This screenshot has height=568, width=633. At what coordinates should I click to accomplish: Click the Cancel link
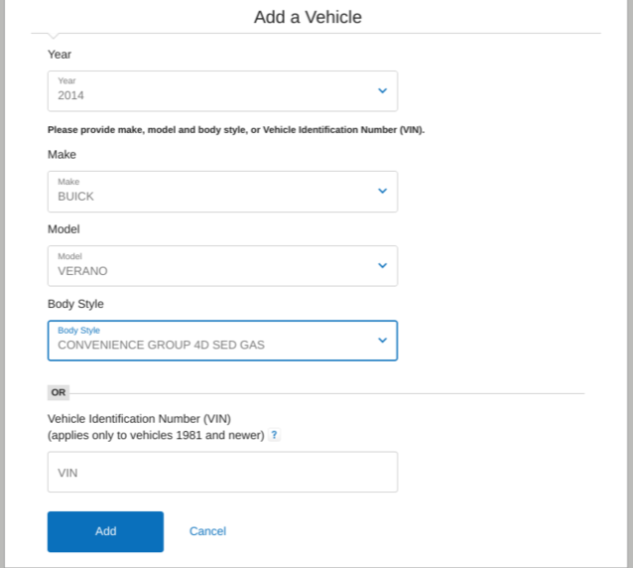208,531
